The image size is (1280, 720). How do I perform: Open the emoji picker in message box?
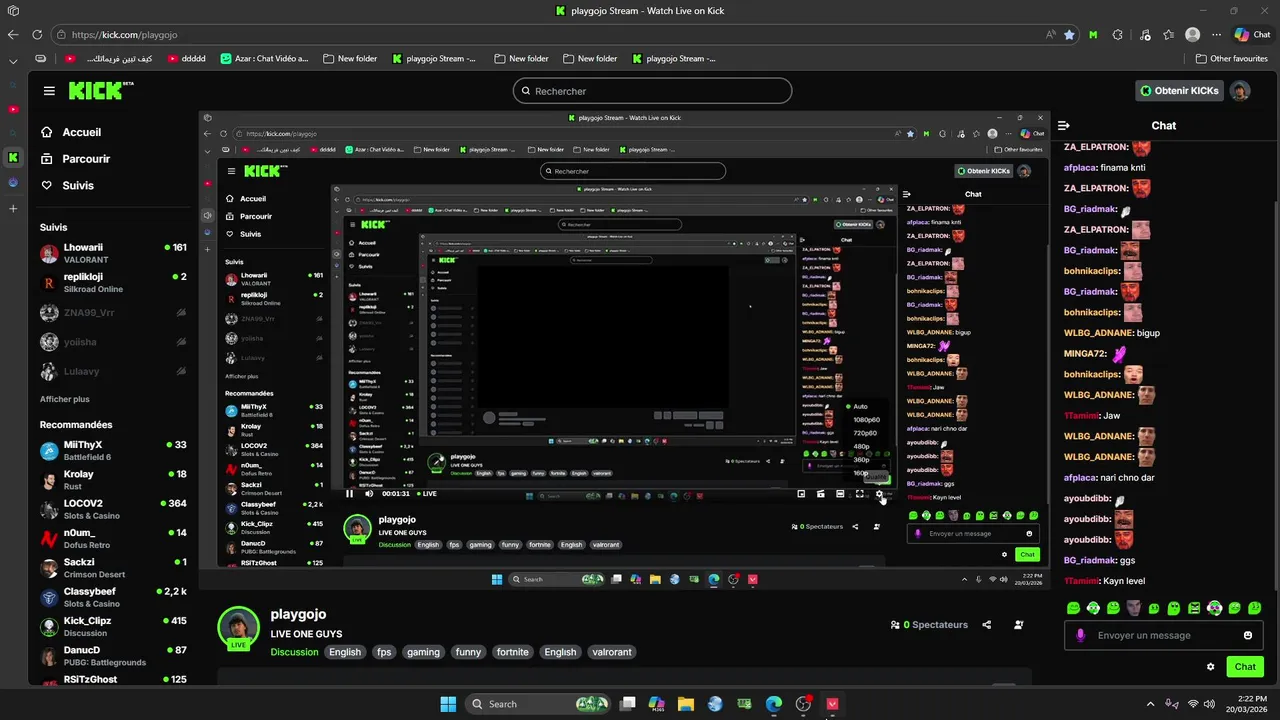pyautogui.click(x=1248, y=635)
